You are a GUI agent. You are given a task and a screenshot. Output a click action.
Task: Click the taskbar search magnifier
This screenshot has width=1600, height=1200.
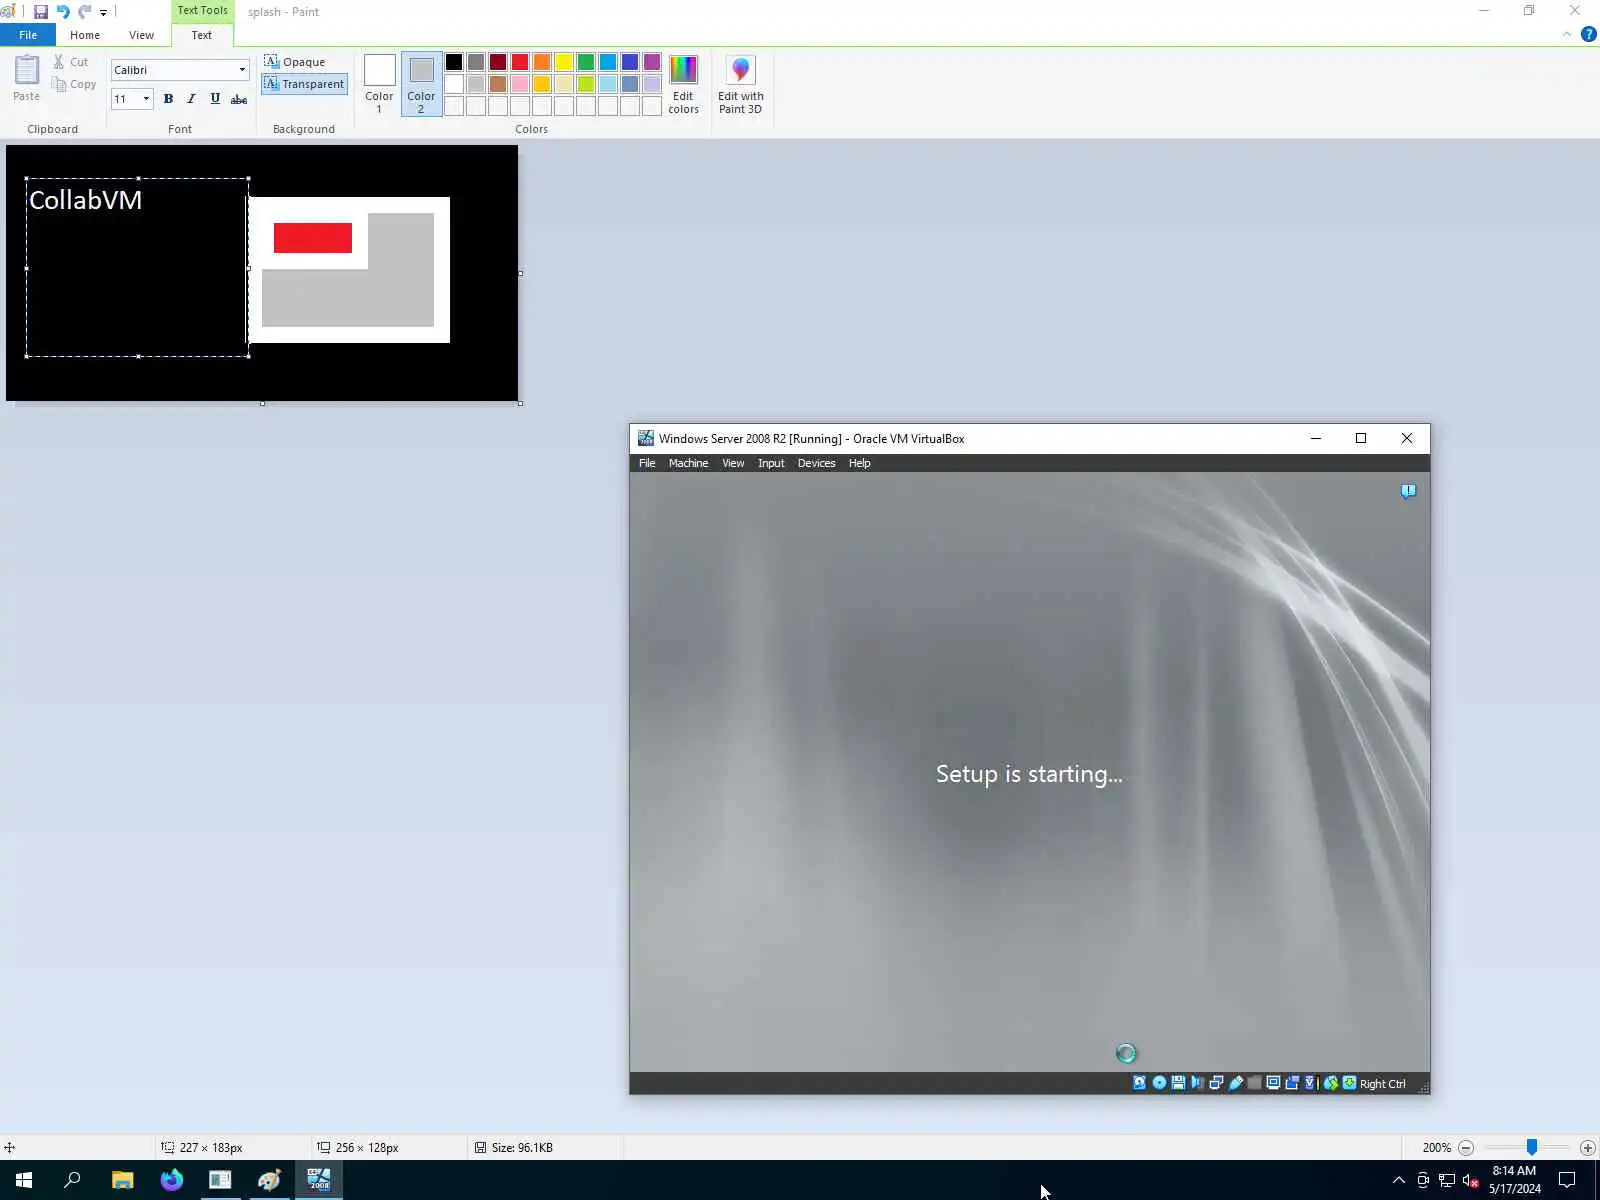coord(72,1180)
